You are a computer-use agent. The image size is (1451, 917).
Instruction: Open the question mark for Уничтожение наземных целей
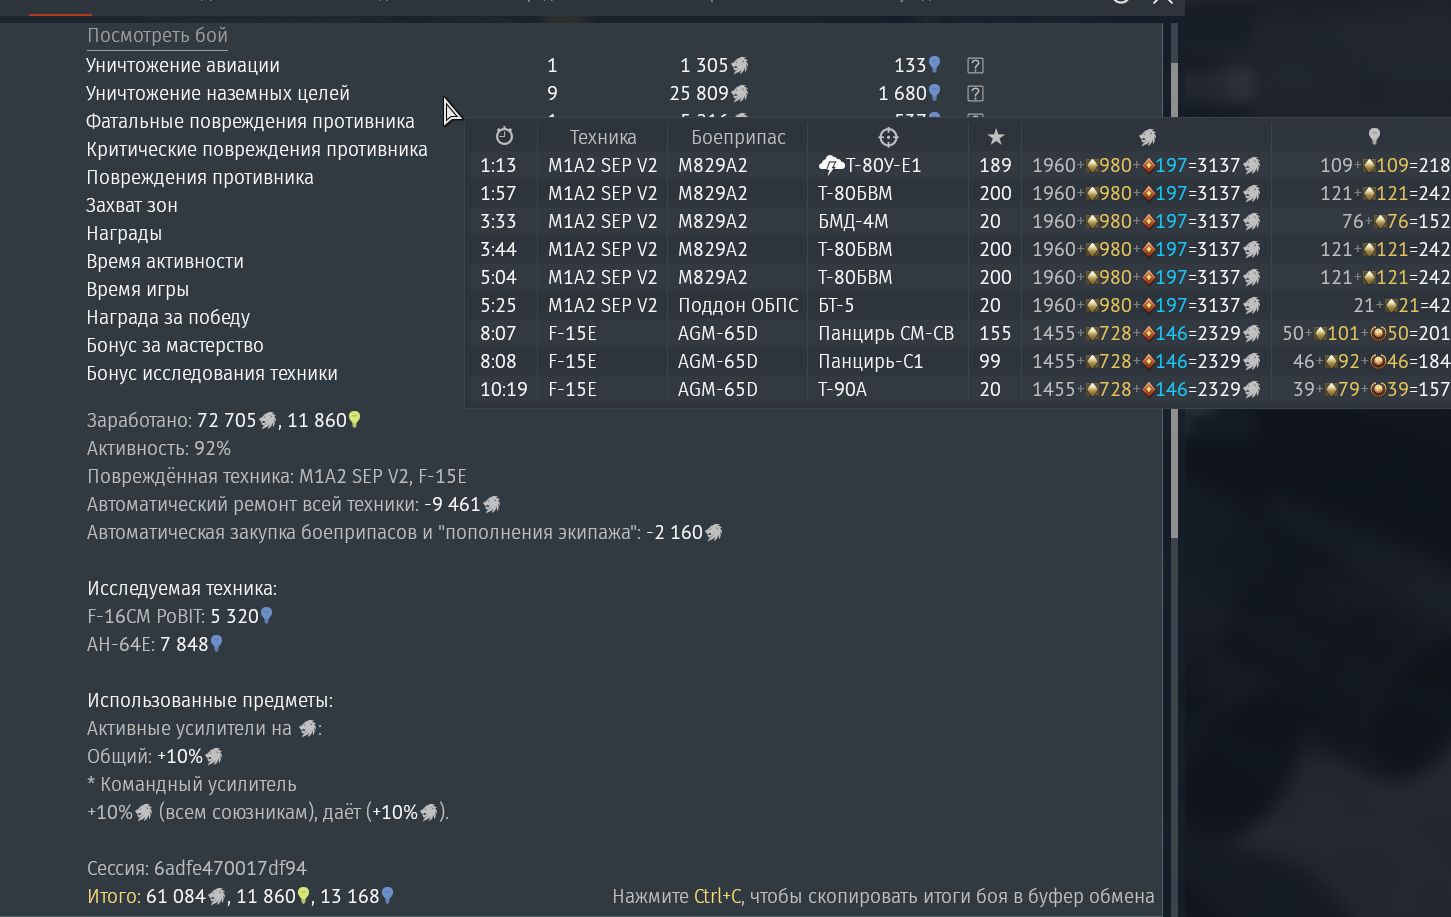click(x=975, y=94)
